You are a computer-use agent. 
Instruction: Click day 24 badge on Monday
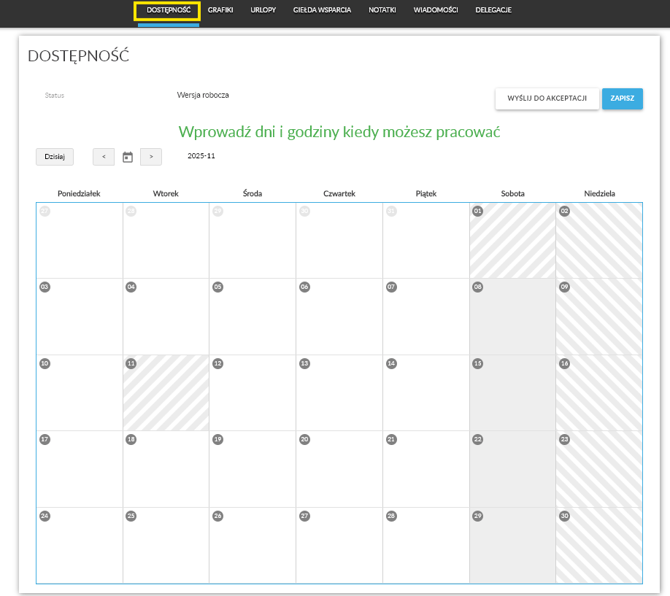pos(44,516)
